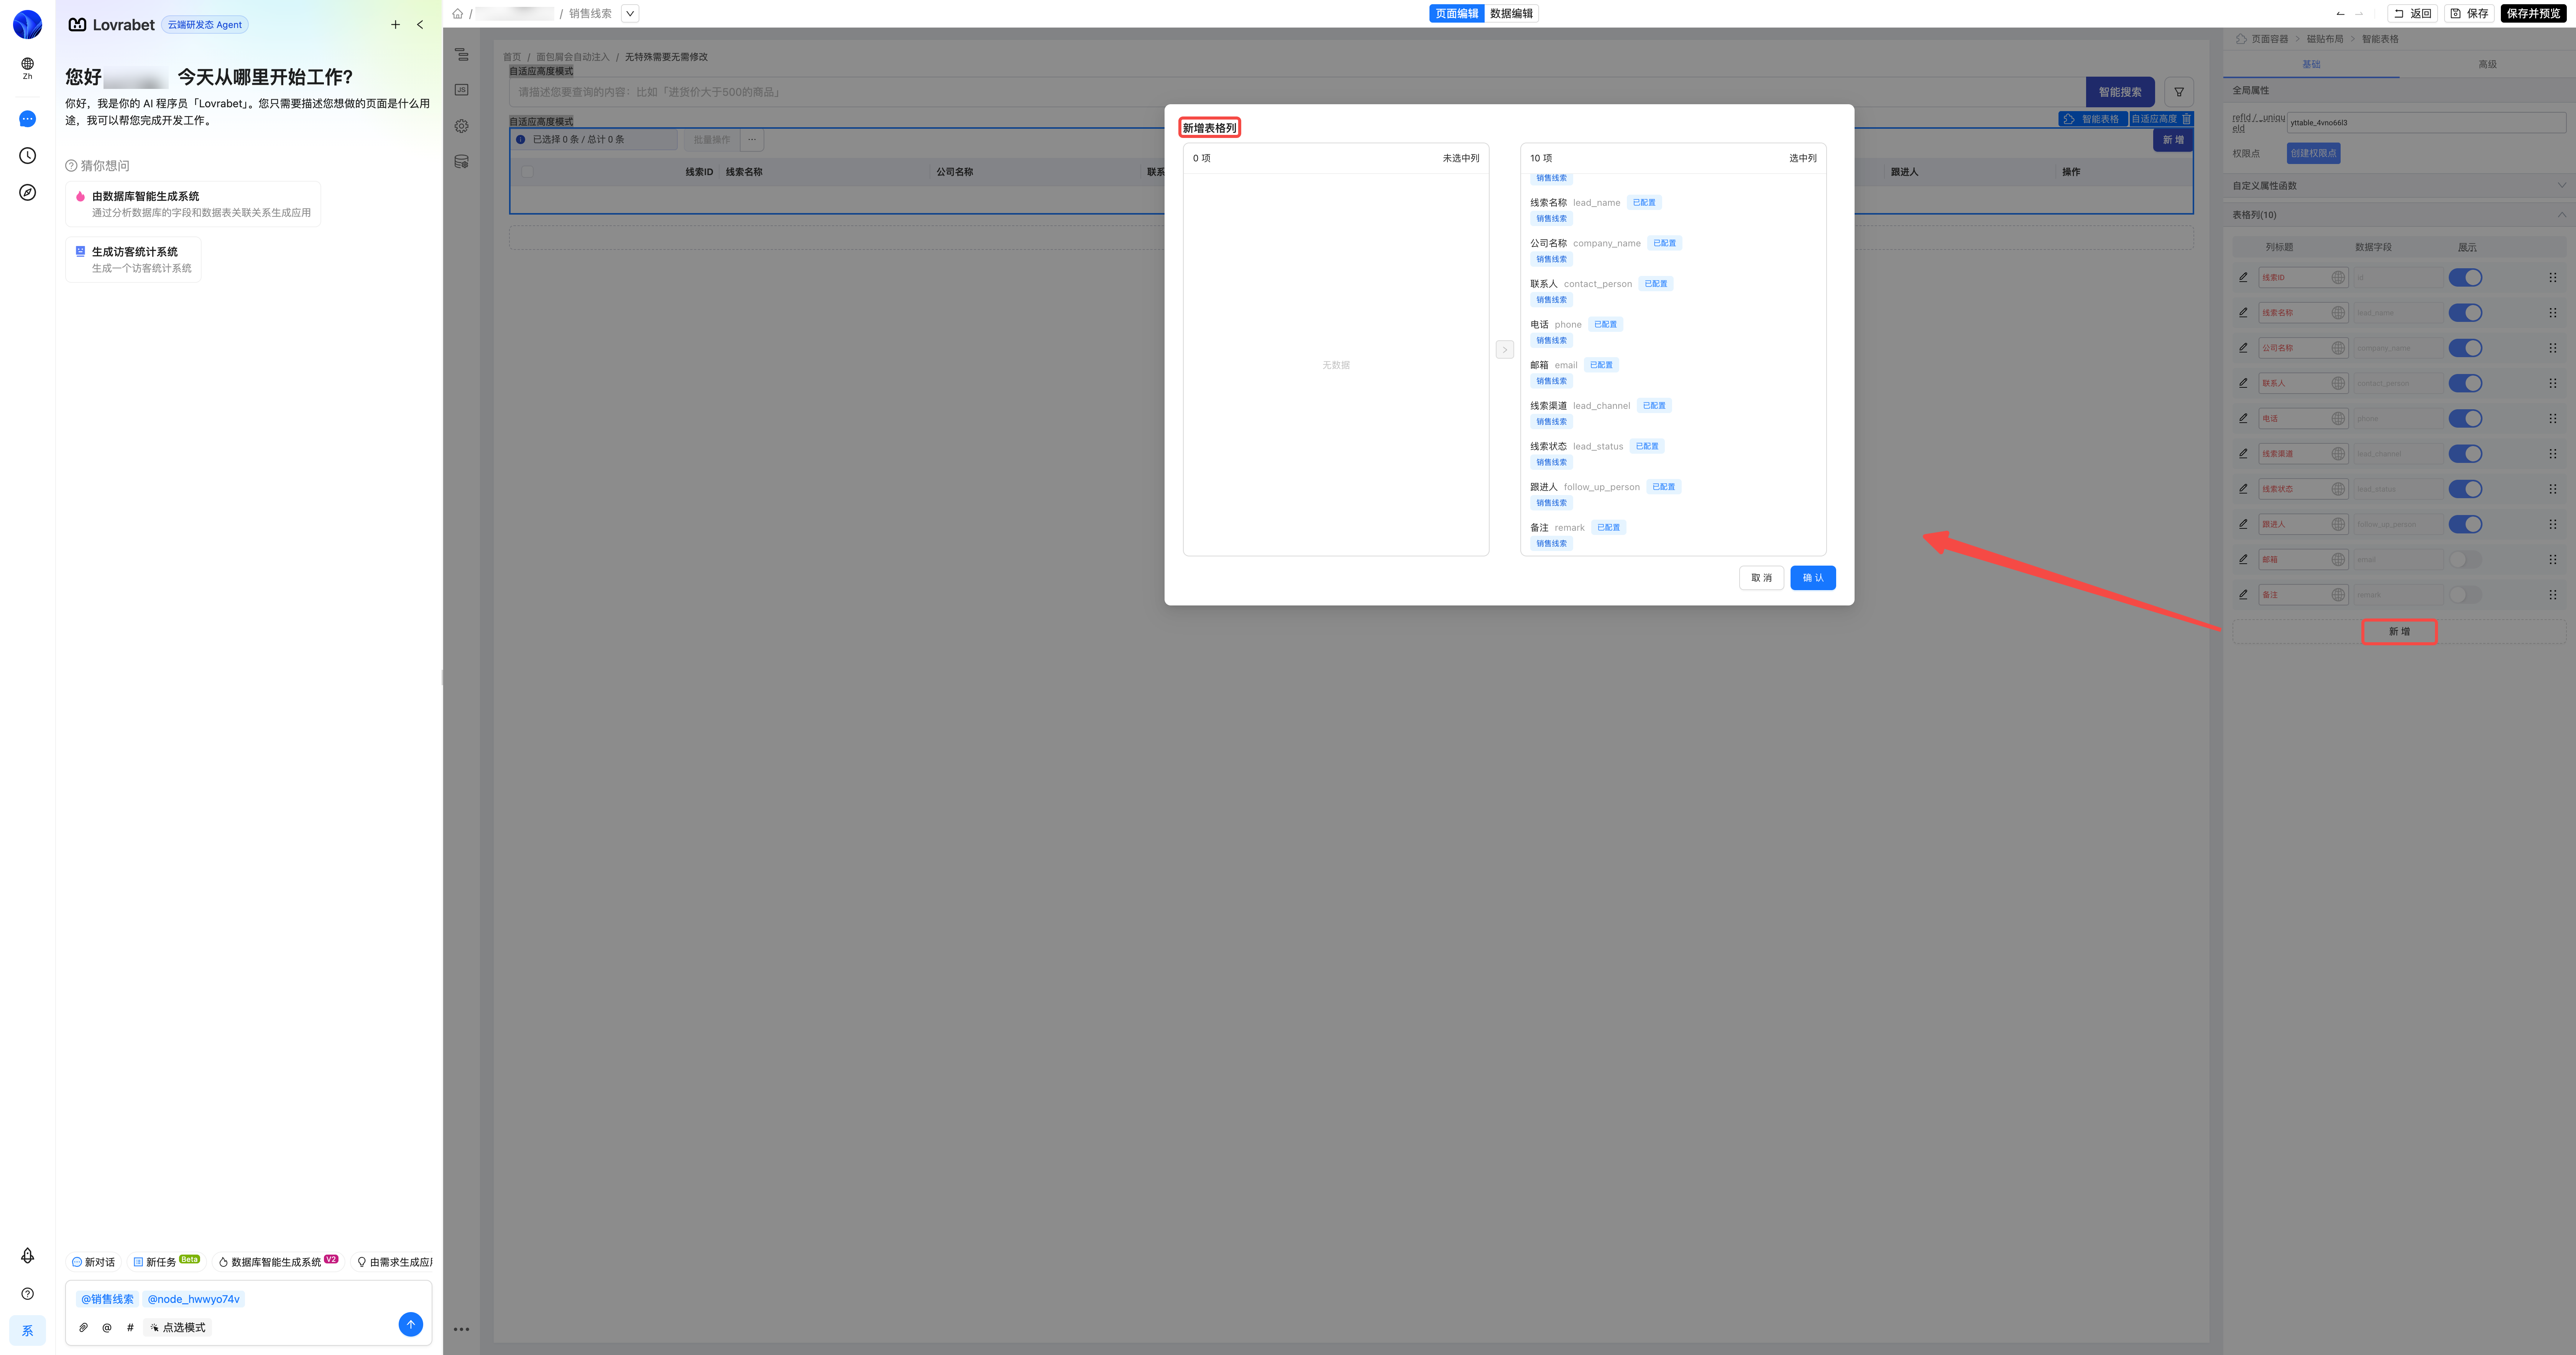The width and height of the screenshot is (2576, 1355).
Task: Click the rocket icon in left rail
Action: coord(27,1256)
